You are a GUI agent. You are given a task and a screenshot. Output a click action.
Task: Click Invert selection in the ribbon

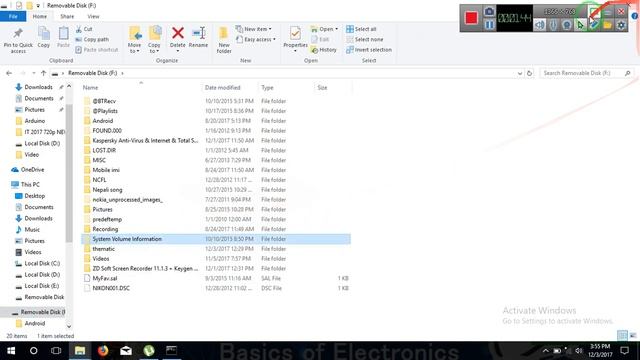point(369,50)
